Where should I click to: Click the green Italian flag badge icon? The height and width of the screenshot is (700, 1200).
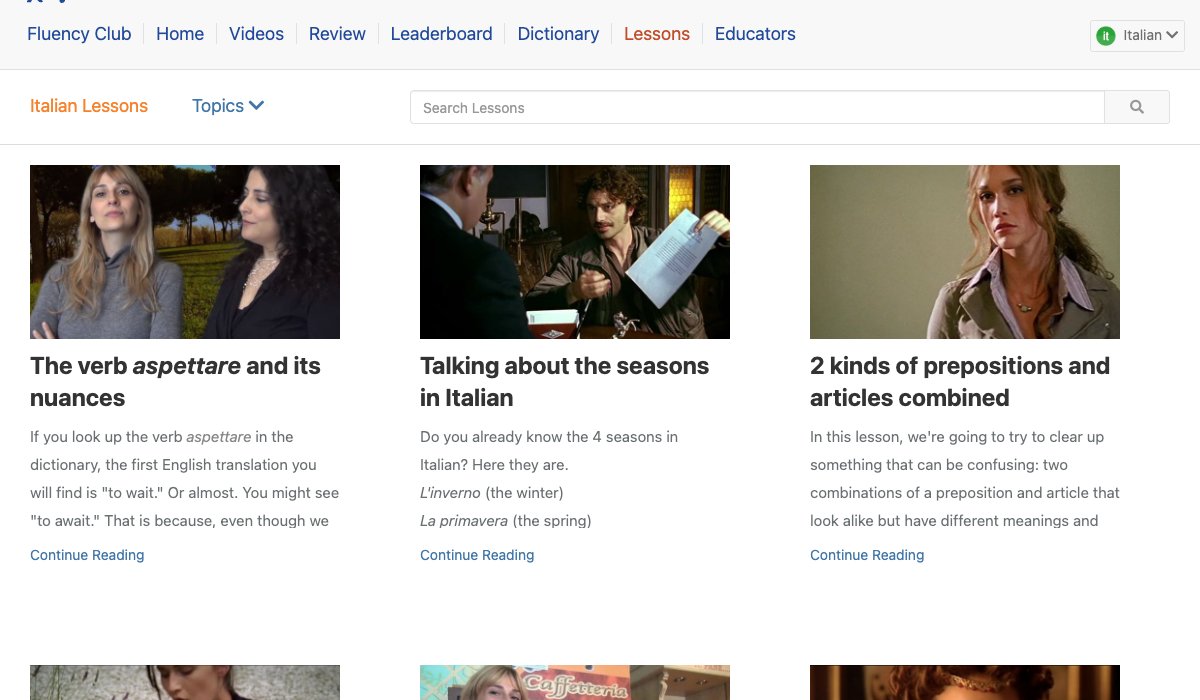1105,36
